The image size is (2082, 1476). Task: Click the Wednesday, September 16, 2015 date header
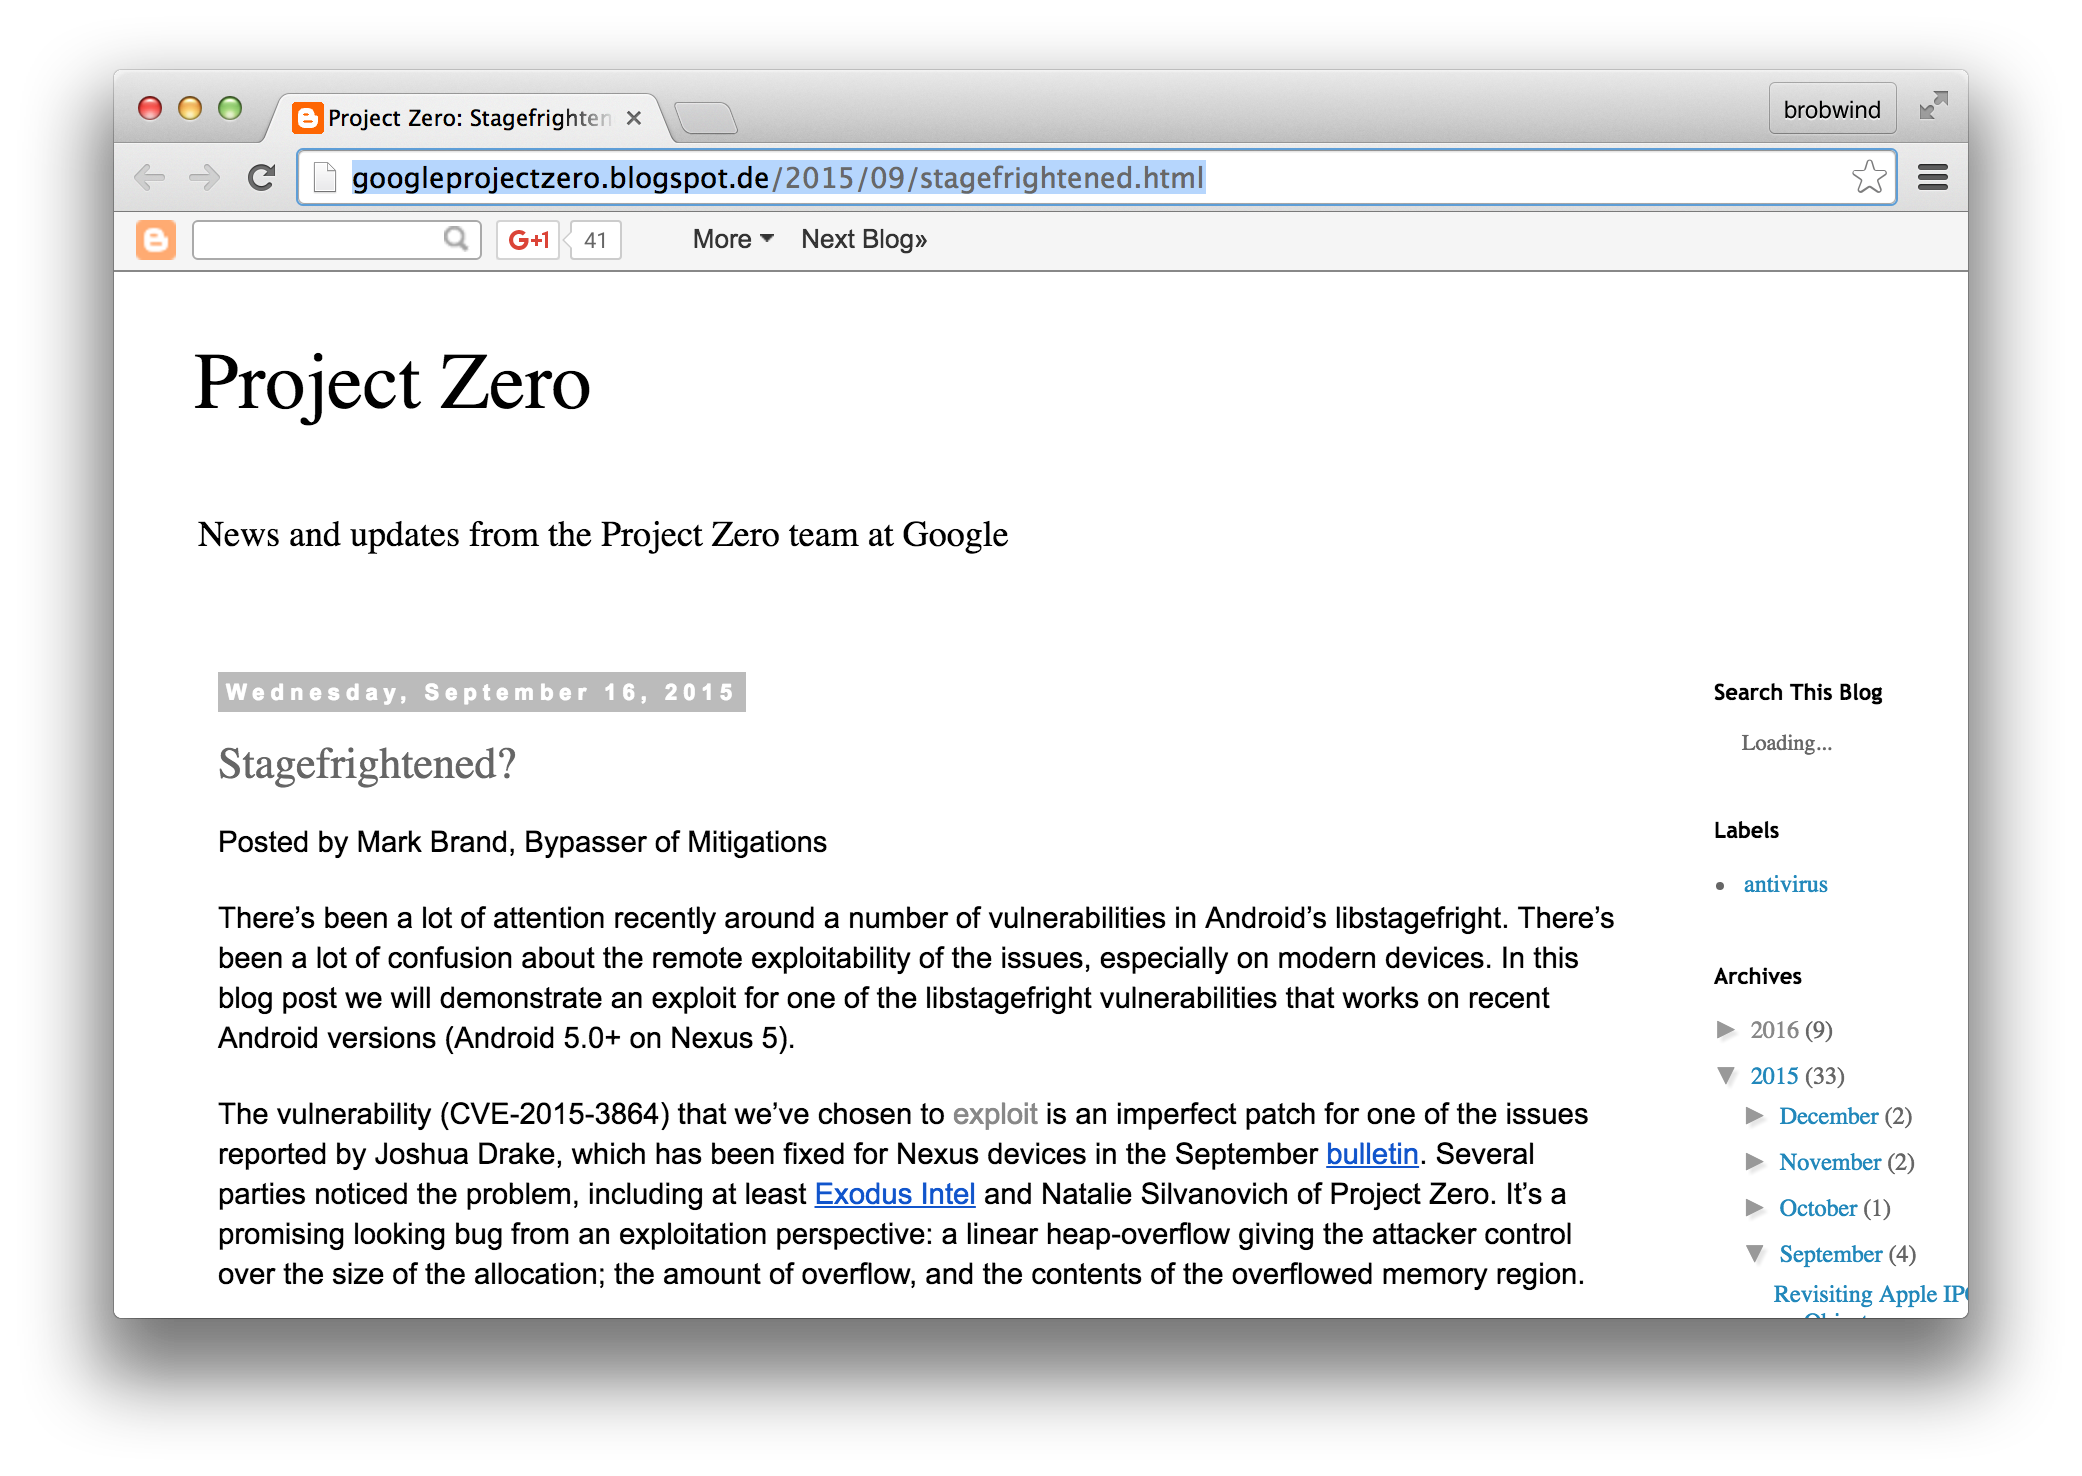tap(481, 692)
